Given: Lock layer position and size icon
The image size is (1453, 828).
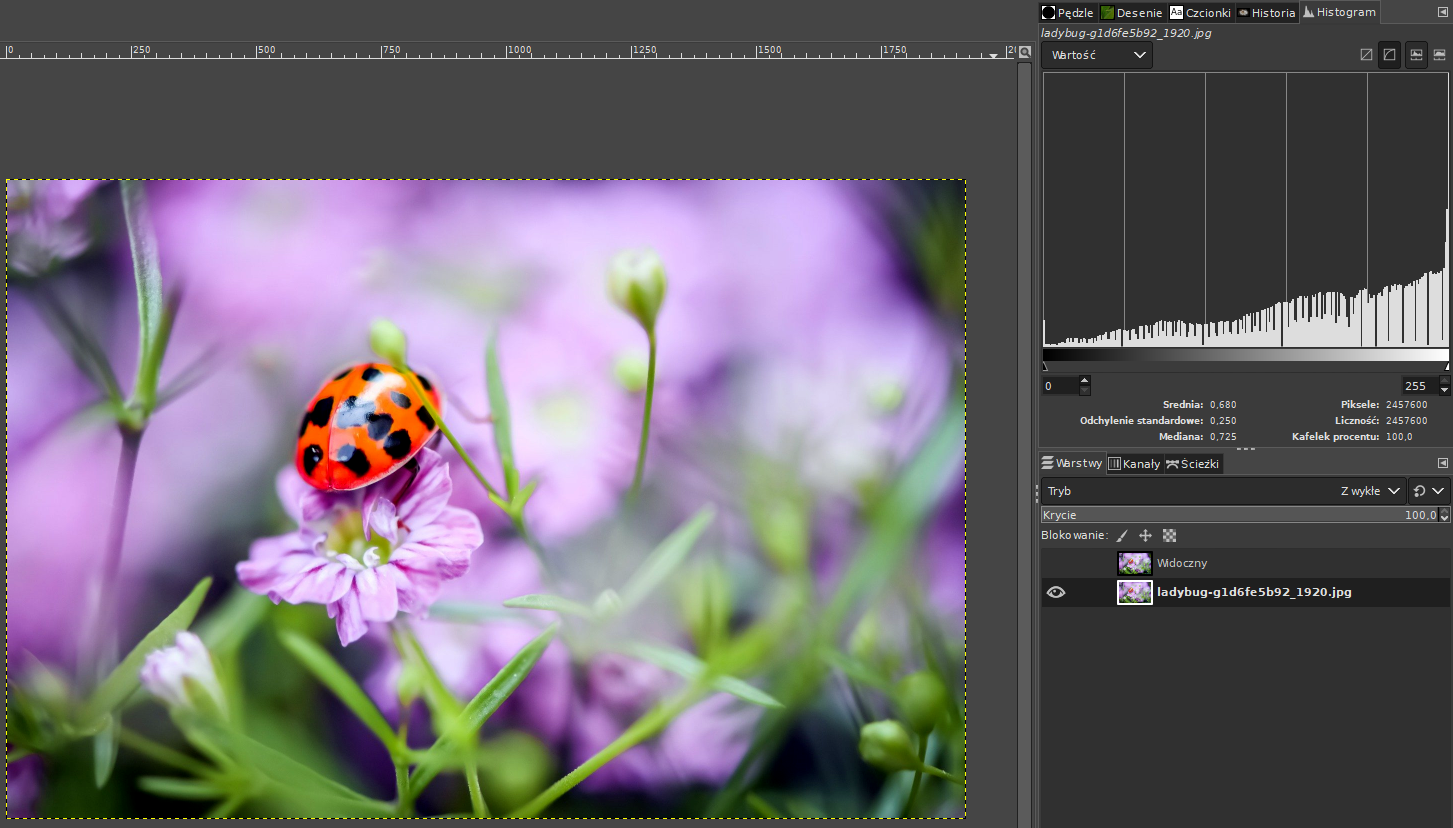Looking at the screenshot, I should tap(1146, 536).
